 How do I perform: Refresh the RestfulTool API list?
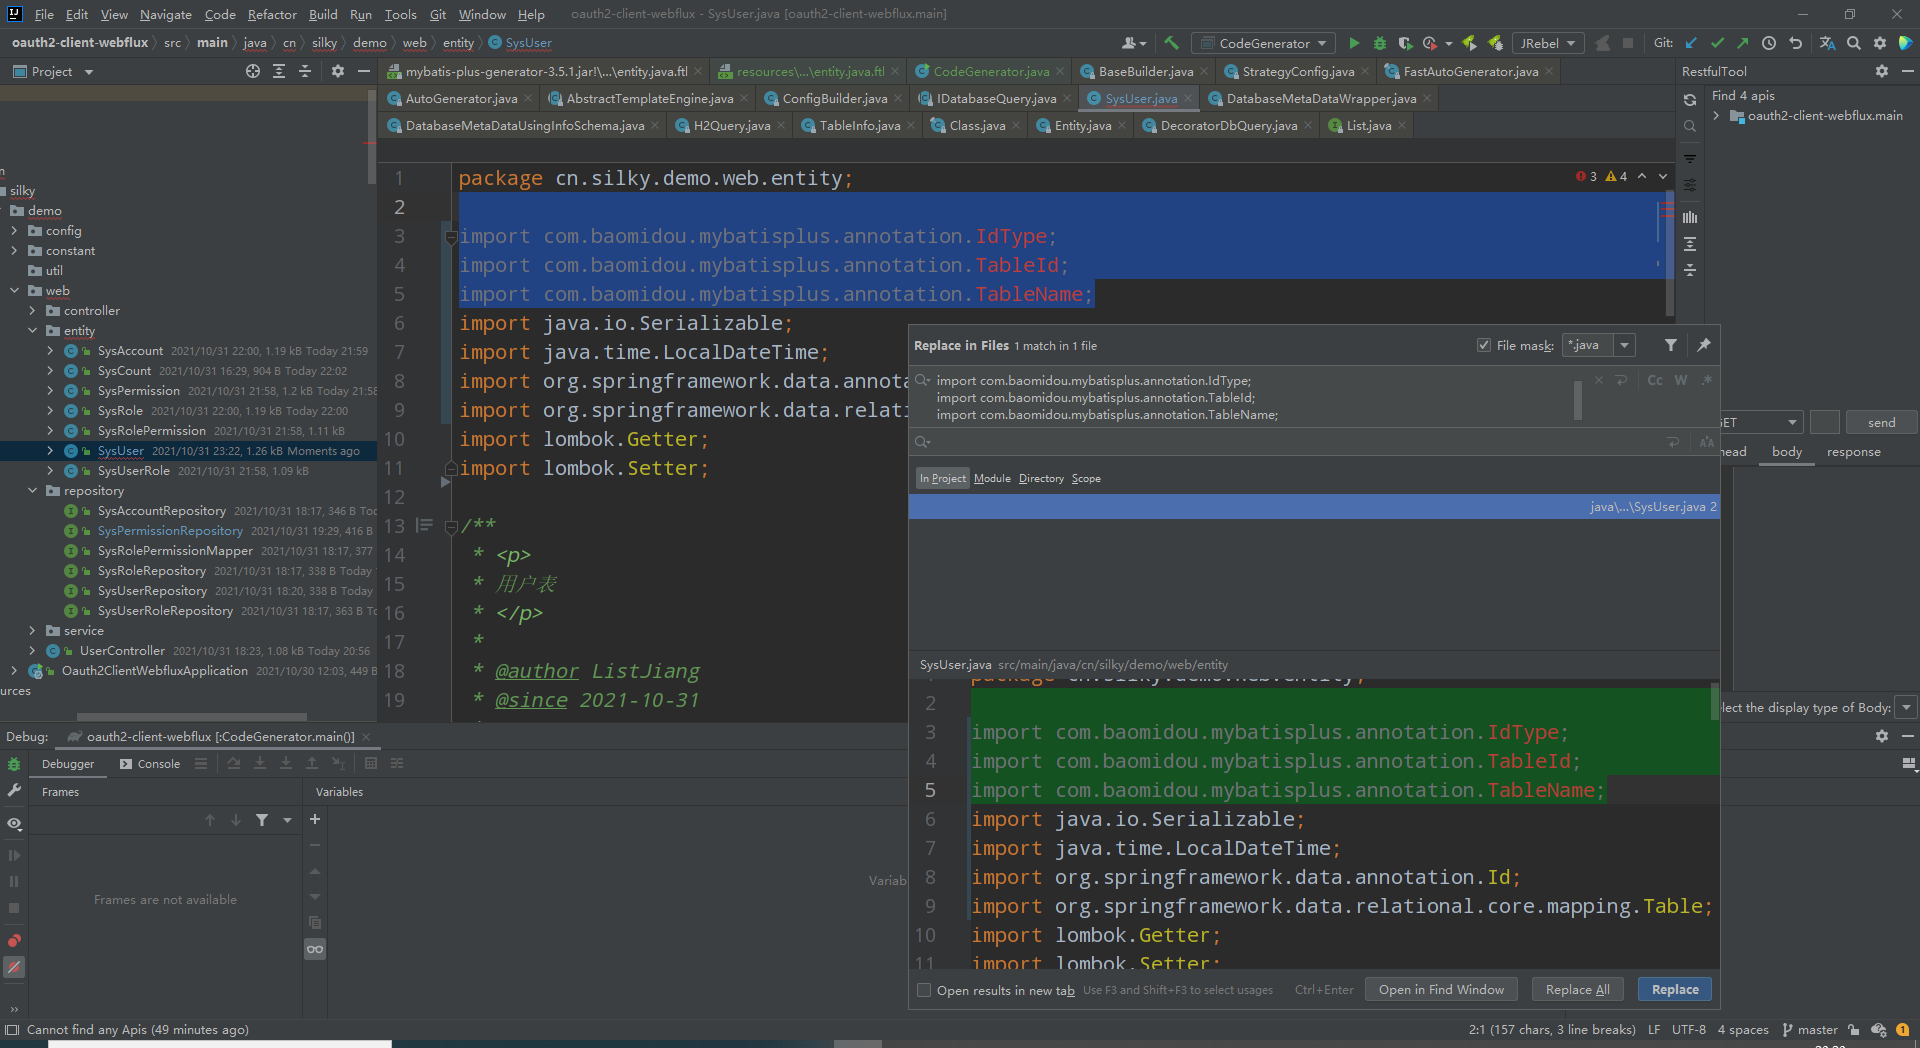pyautogui.click(x=1690, y=100)
